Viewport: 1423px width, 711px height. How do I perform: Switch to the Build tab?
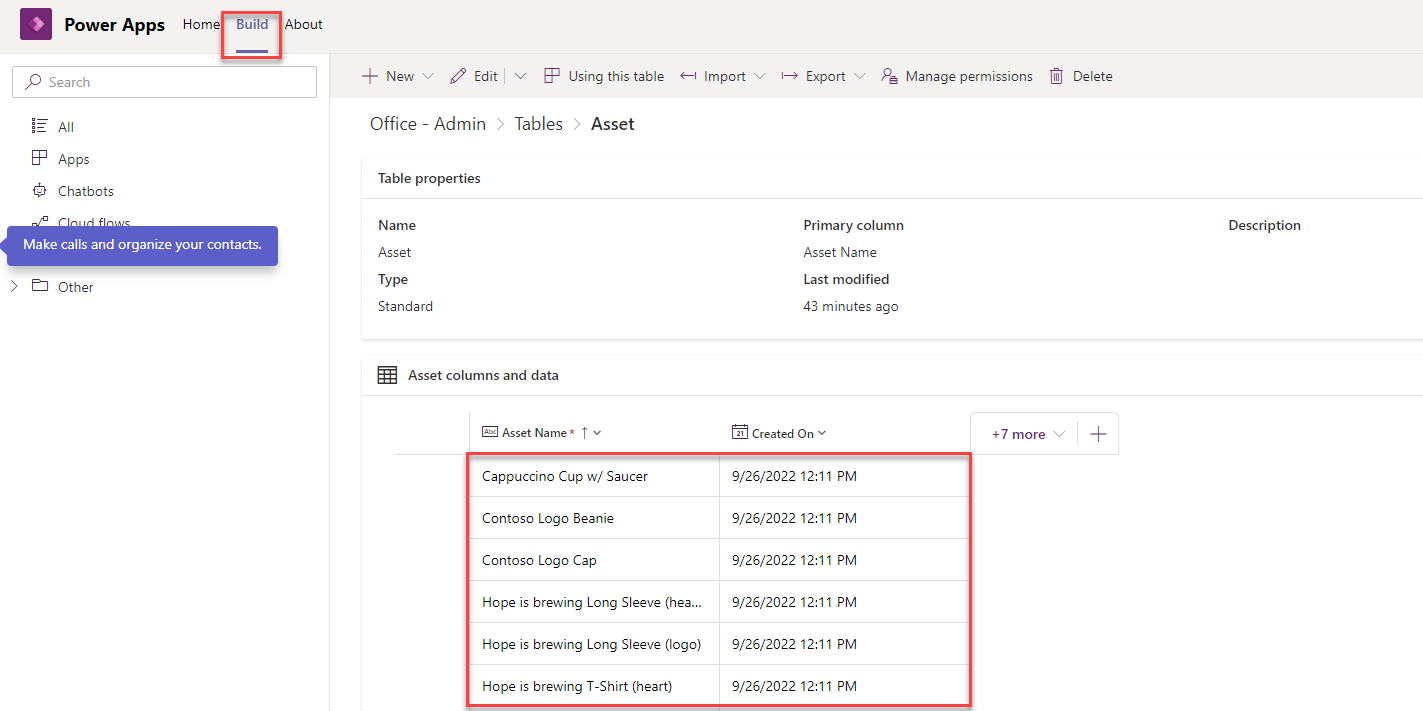[252, 24]
